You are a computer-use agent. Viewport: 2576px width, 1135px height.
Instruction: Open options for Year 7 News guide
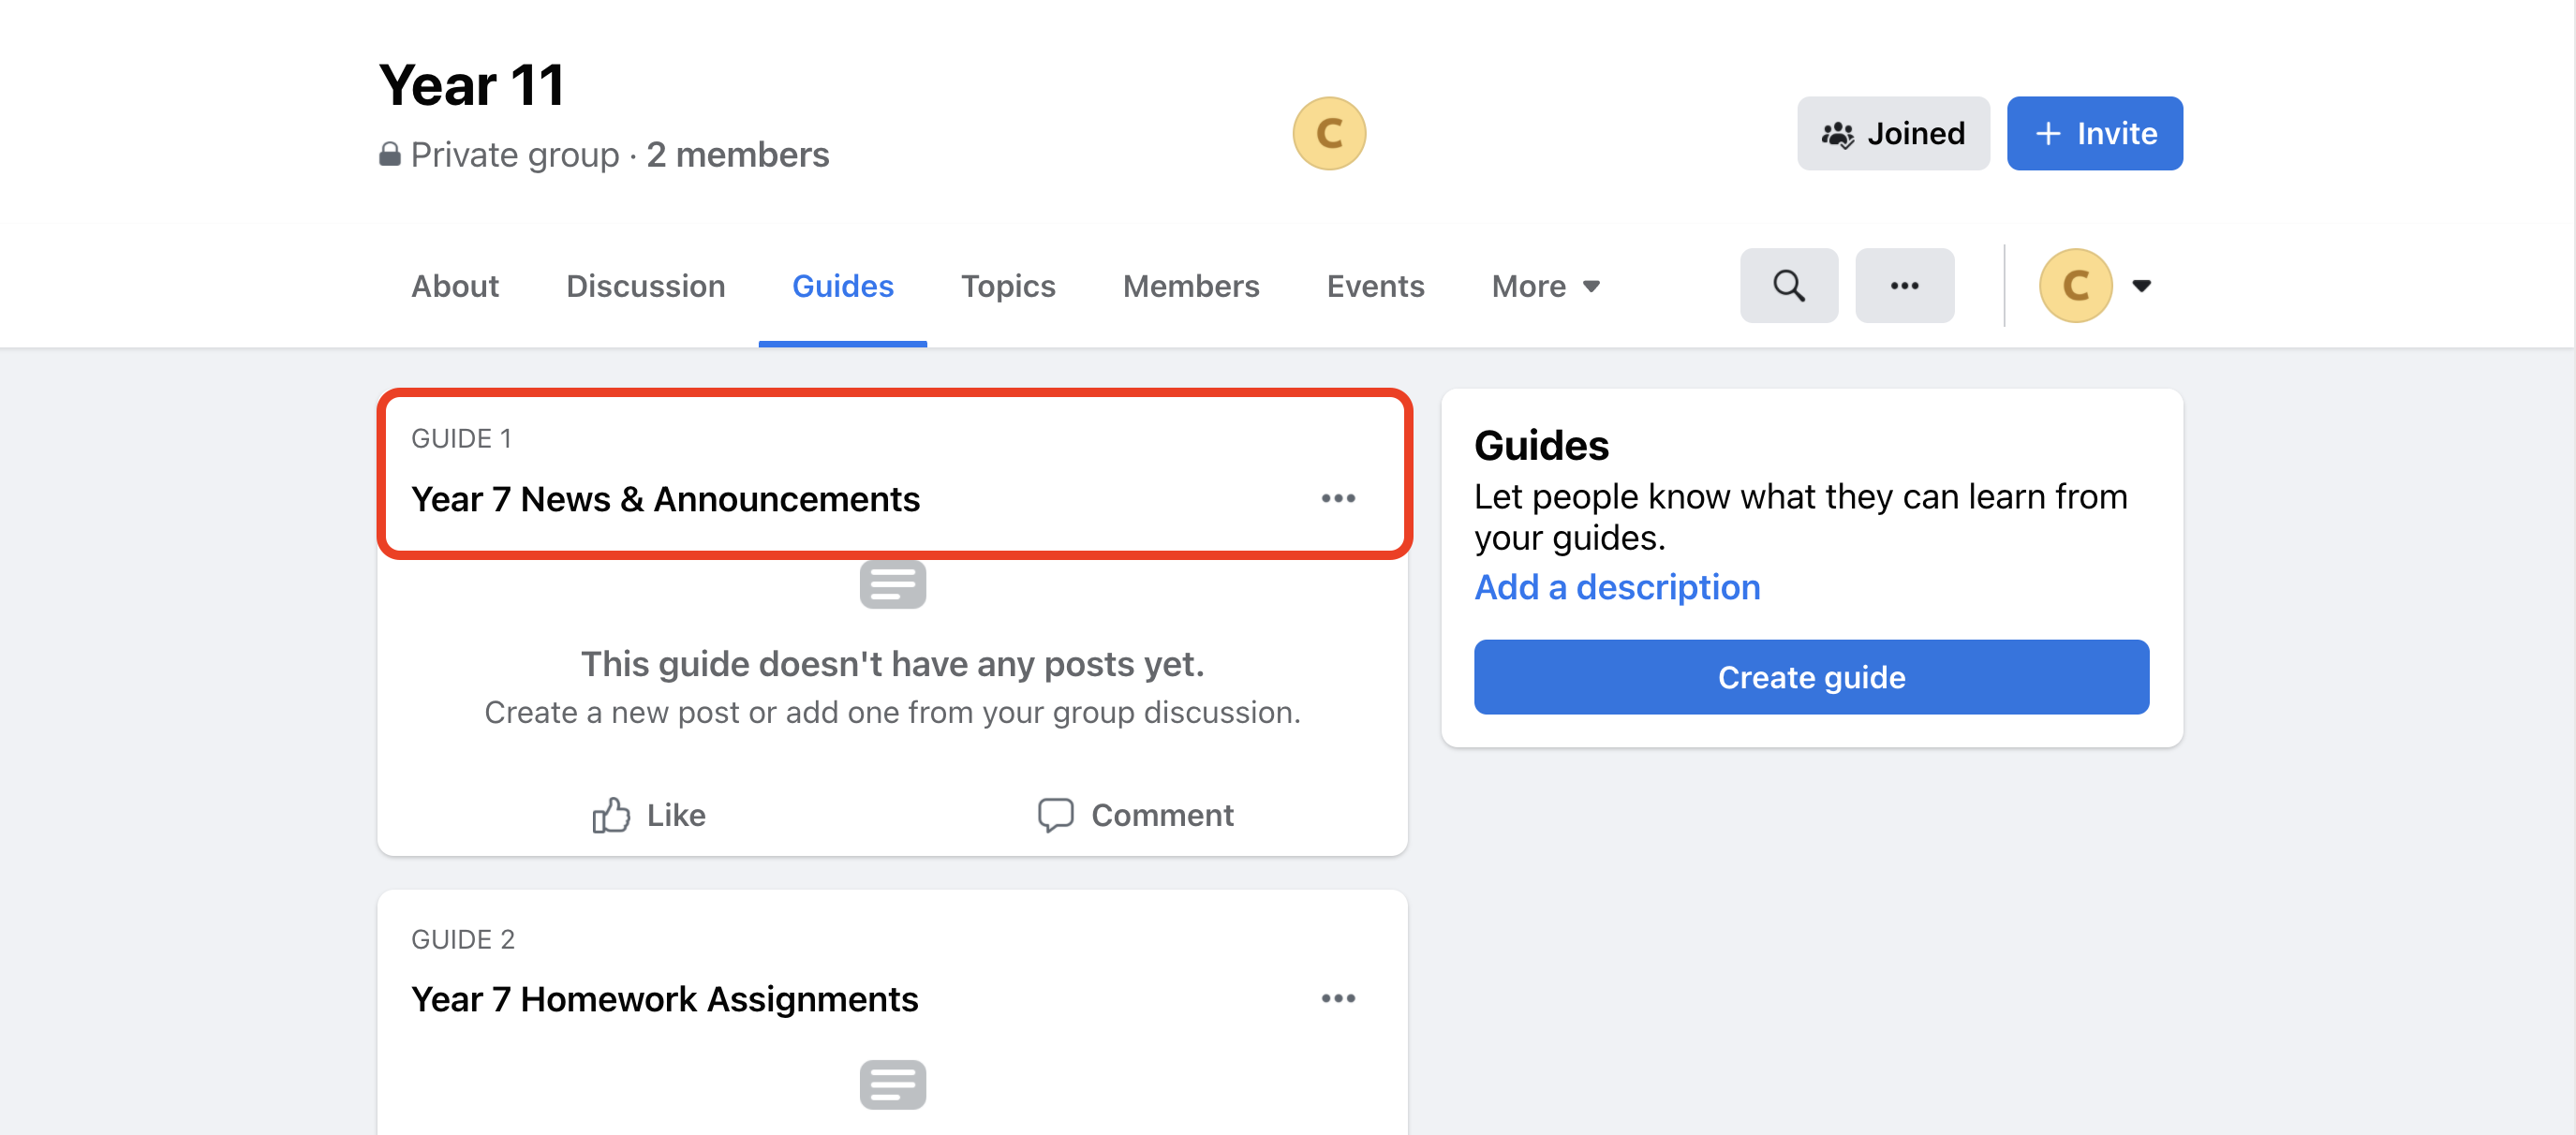[x=1337, y=498]
